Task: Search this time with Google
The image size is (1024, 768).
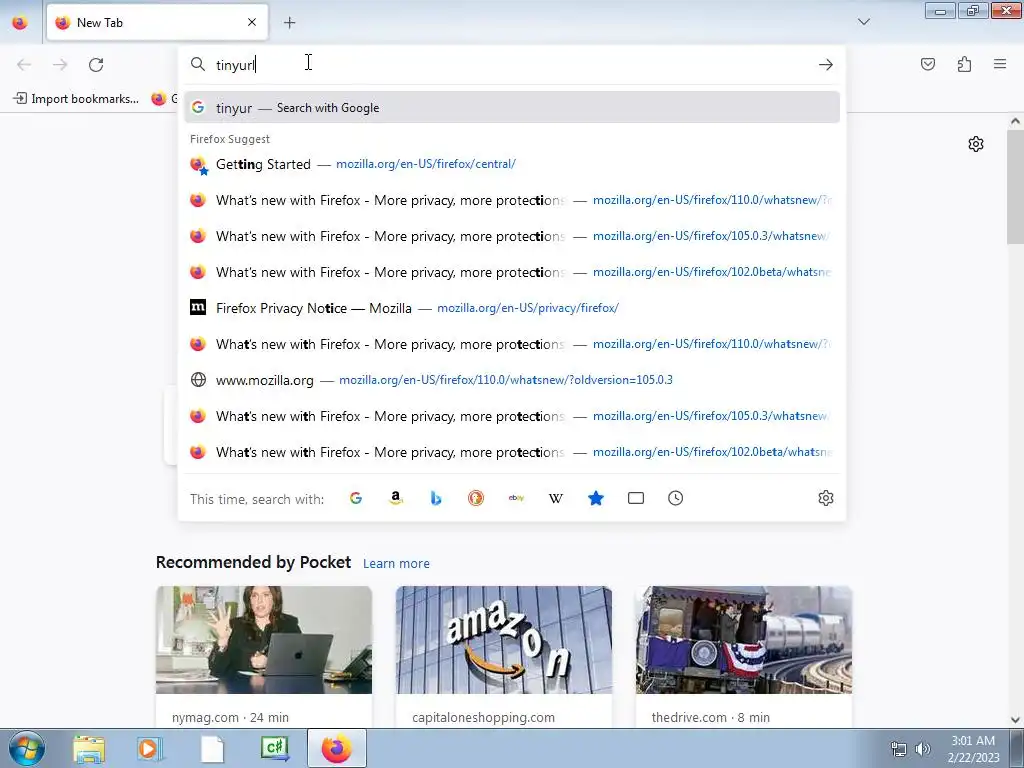Action: (356, 498)
